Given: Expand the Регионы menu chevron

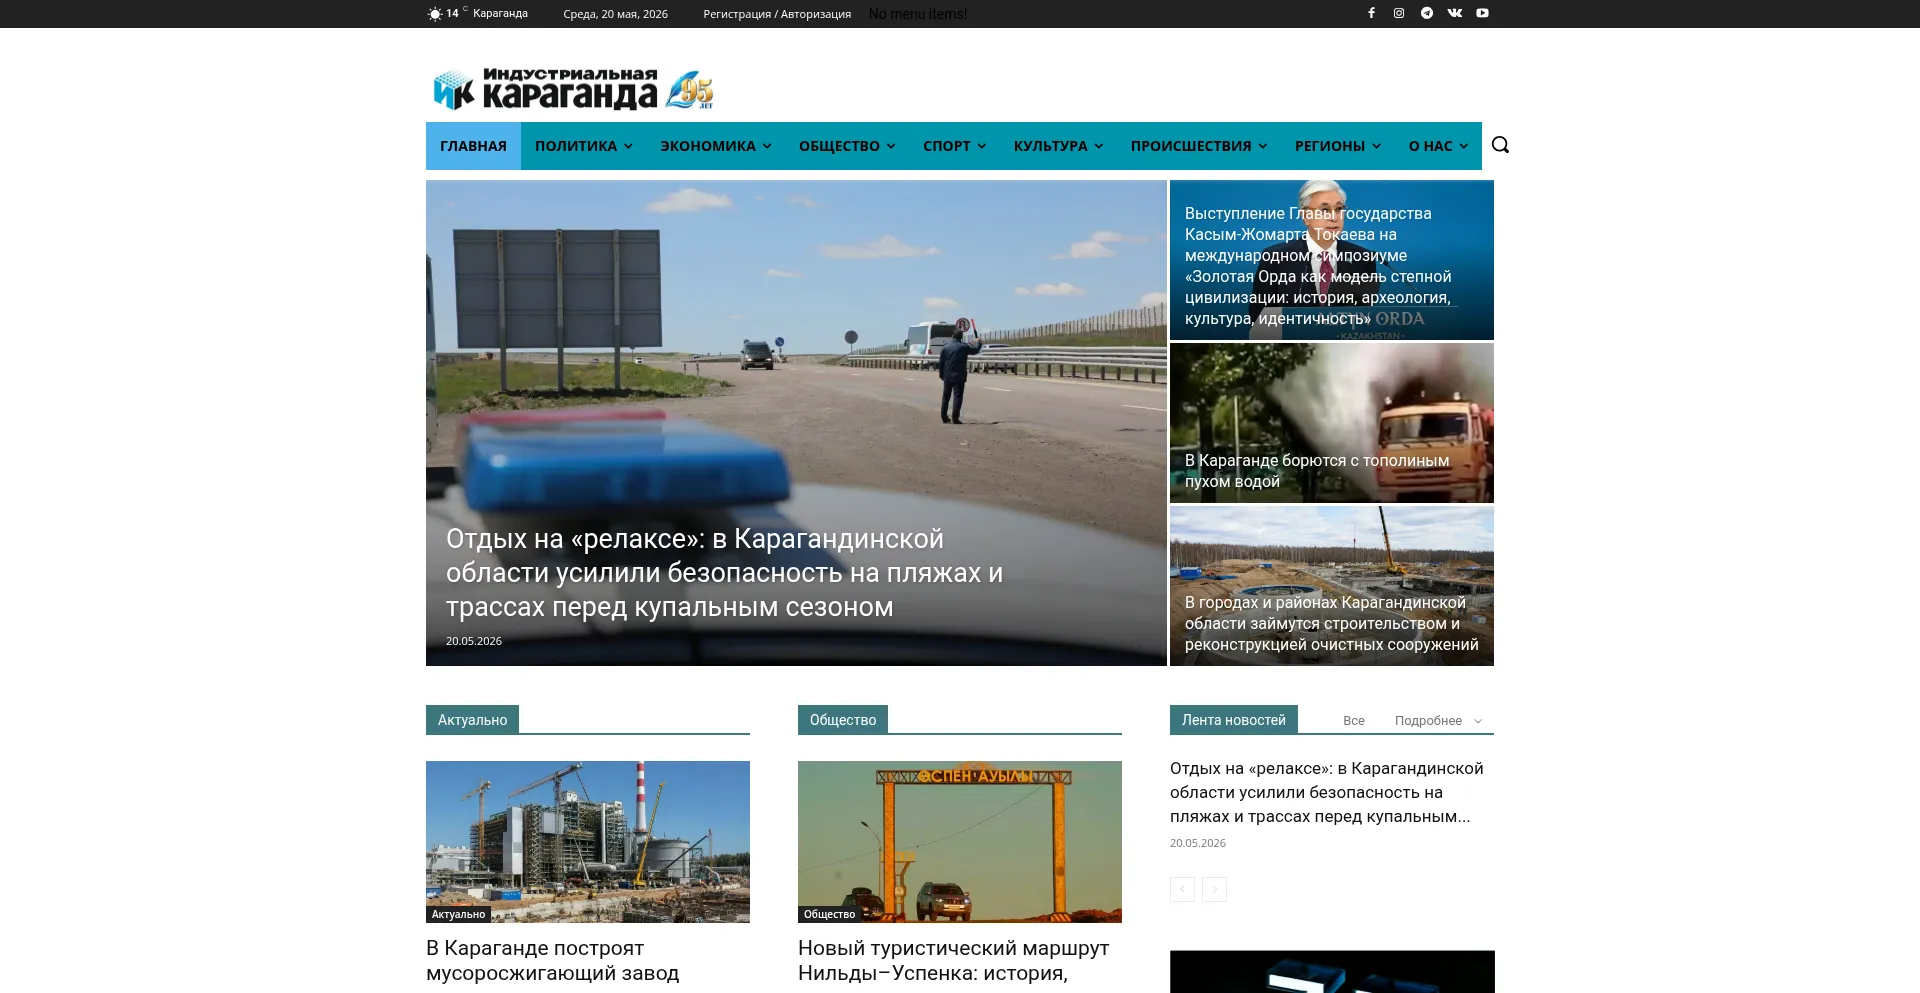Looking at the screenshot, I should click(1377, 146).
